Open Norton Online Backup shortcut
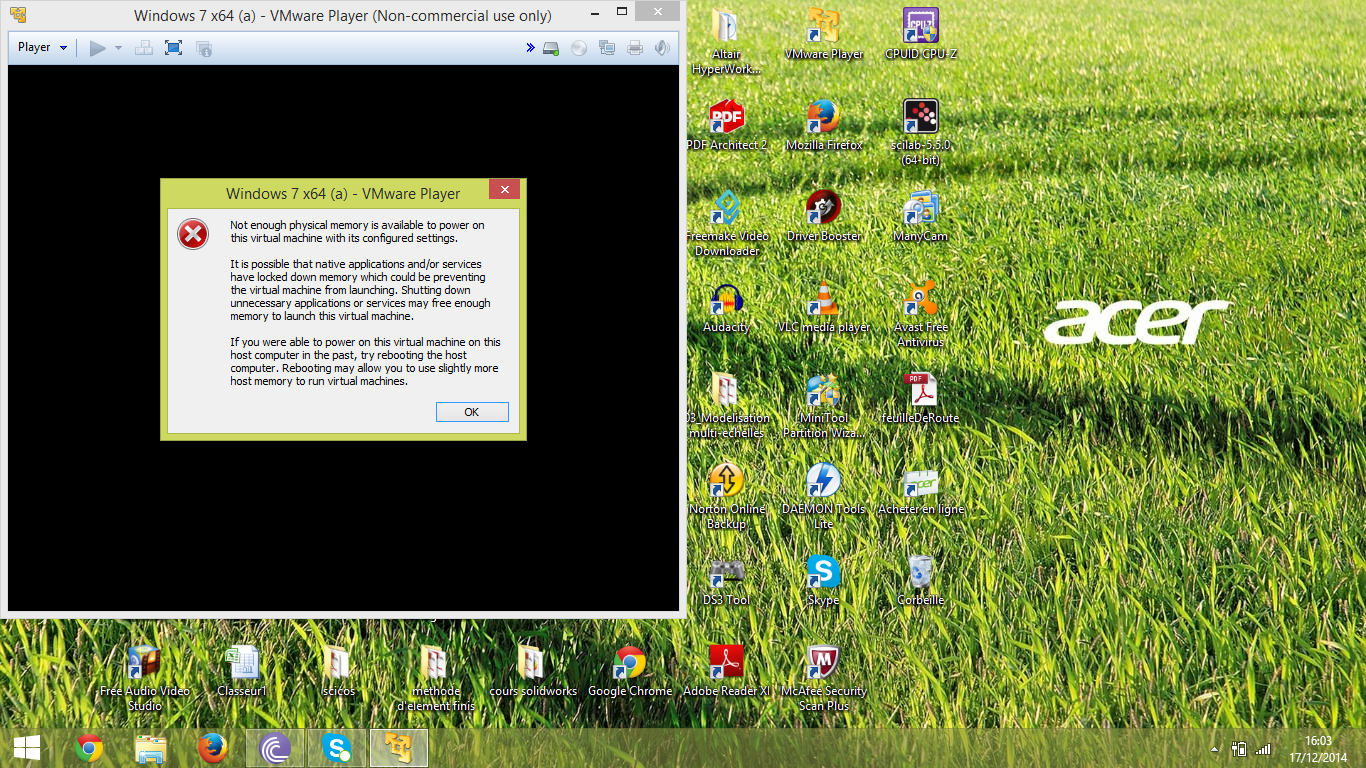The height and width of the screenshot is (768, 1366). coord(726,496)
